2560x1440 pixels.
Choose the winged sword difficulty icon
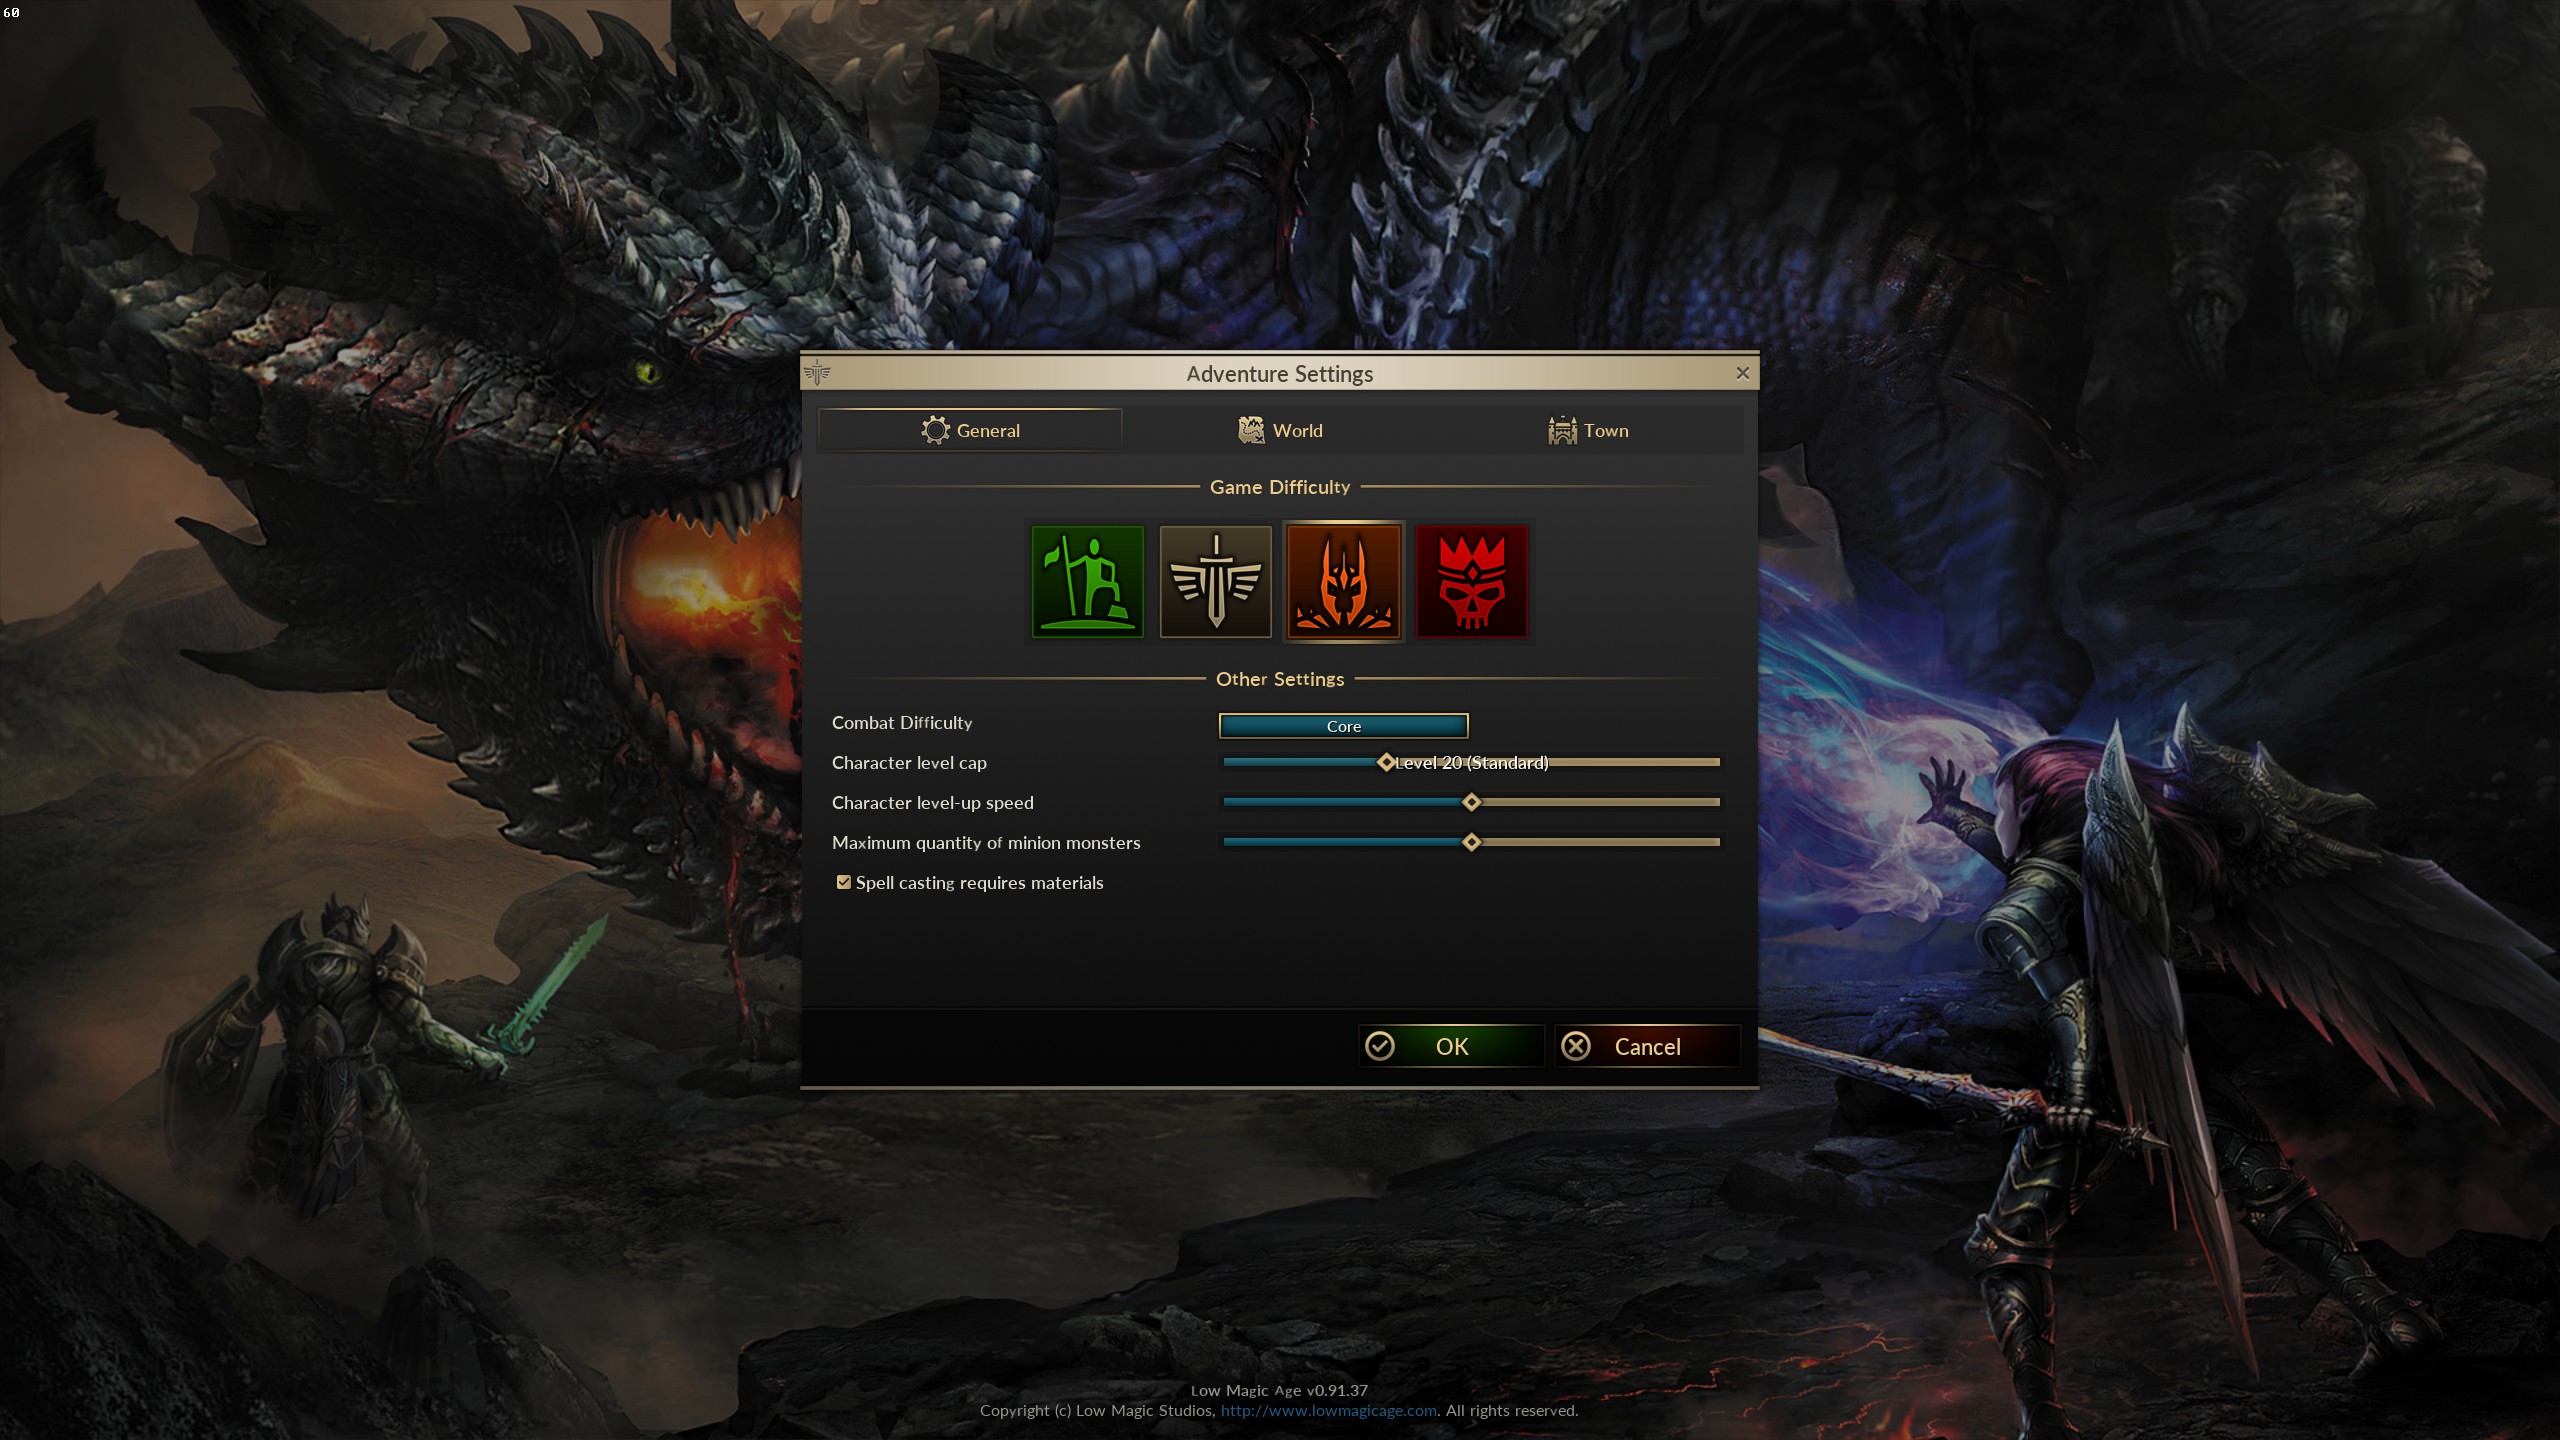click(1215, 581)
